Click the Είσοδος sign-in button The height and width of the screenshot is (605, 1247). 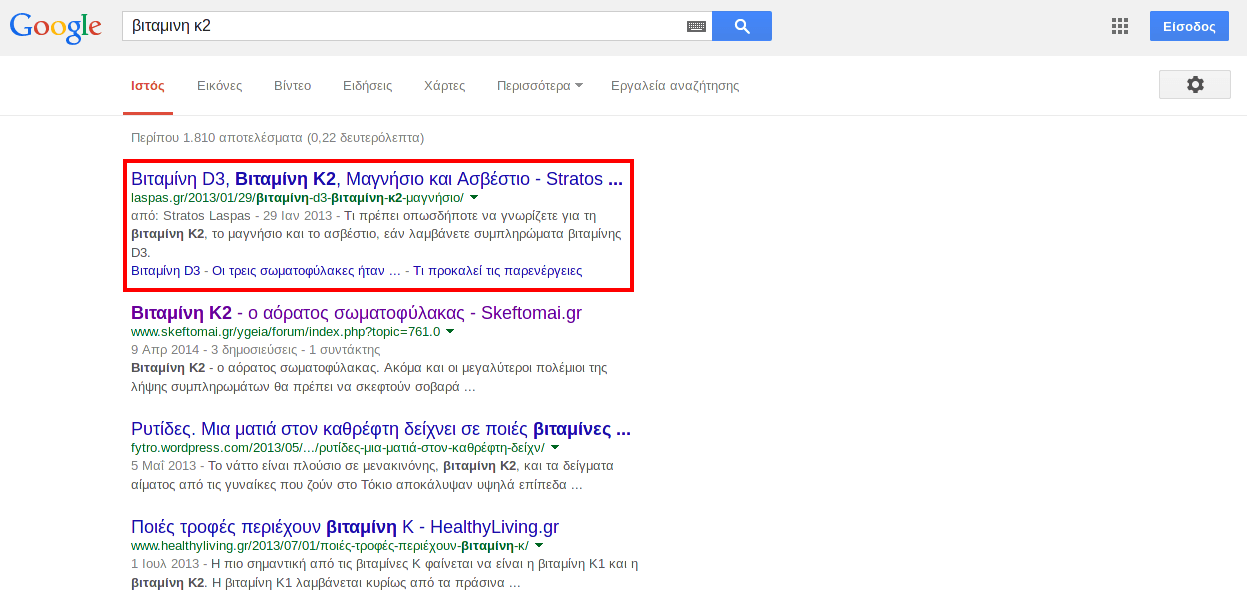[x=1189, y=26]
